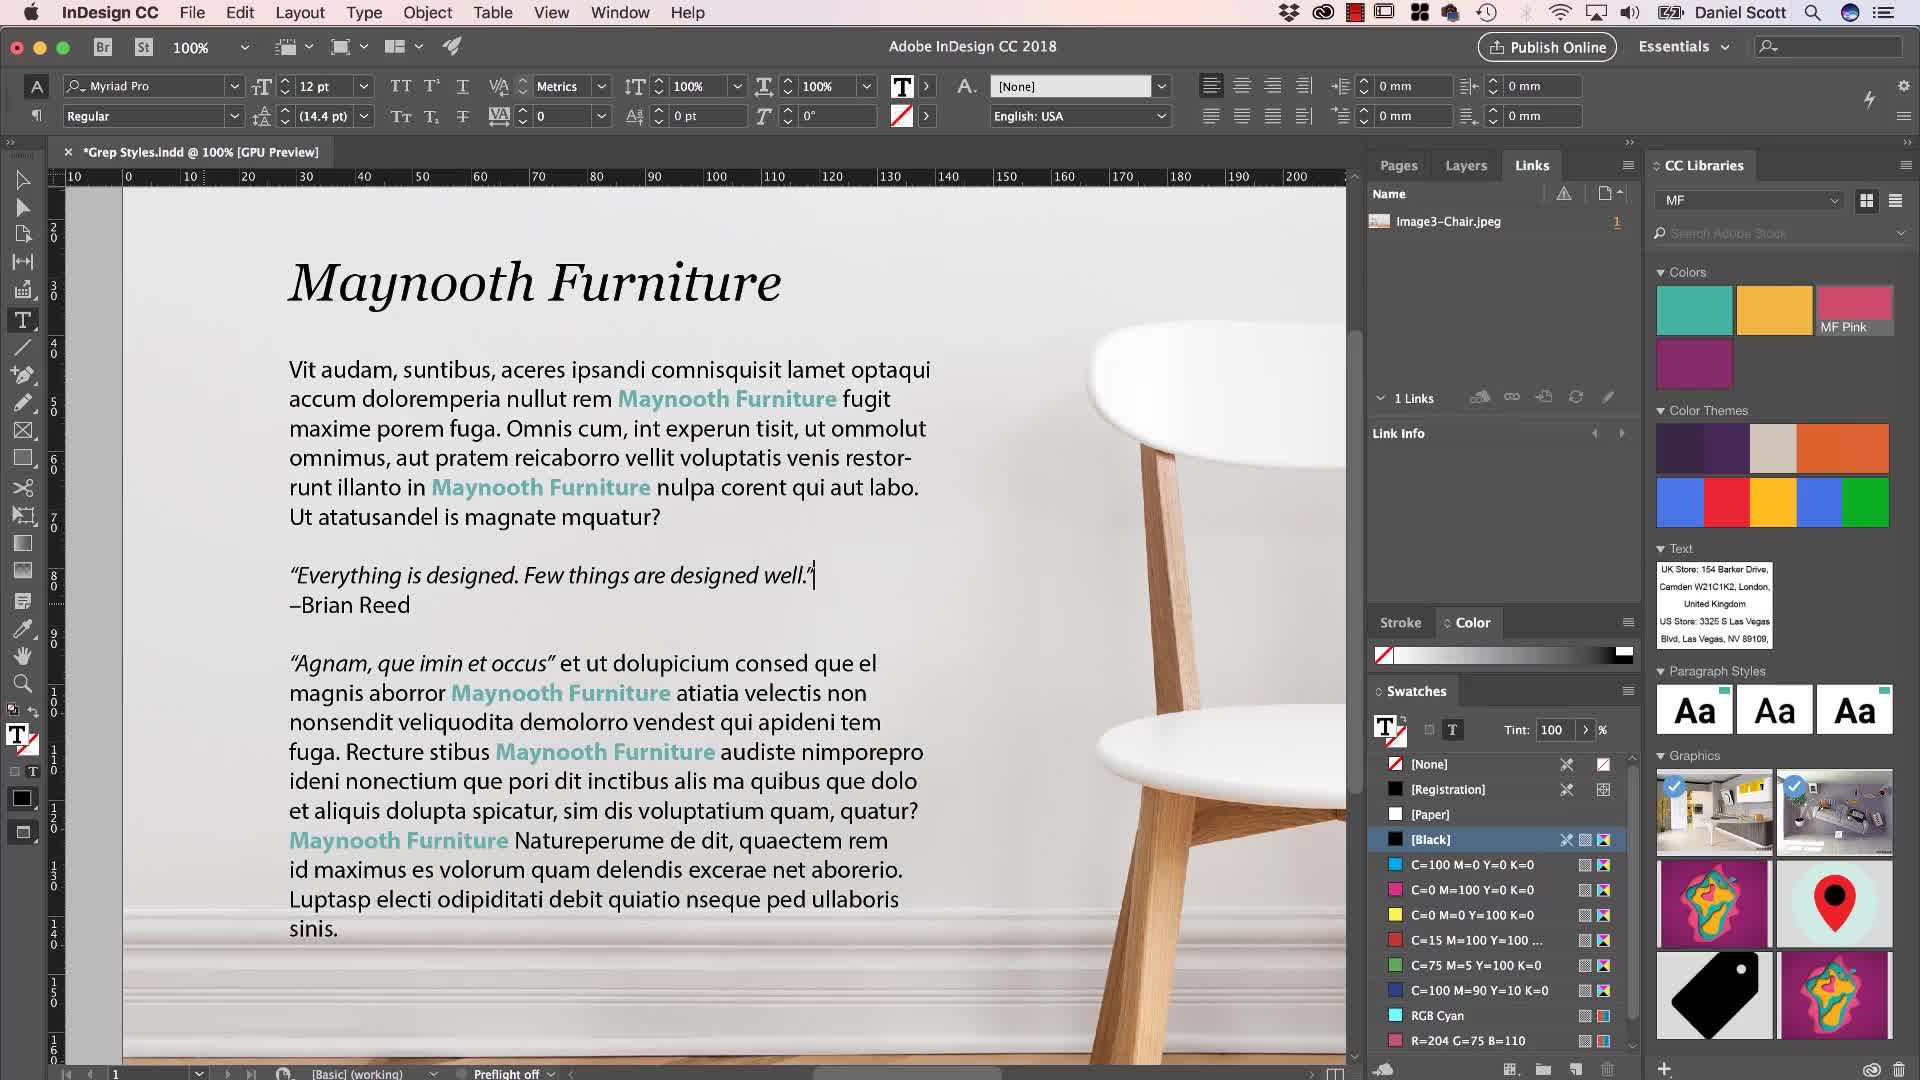
Task: Open the Preflight off status indicator
Action: [x=506, y=1074]
